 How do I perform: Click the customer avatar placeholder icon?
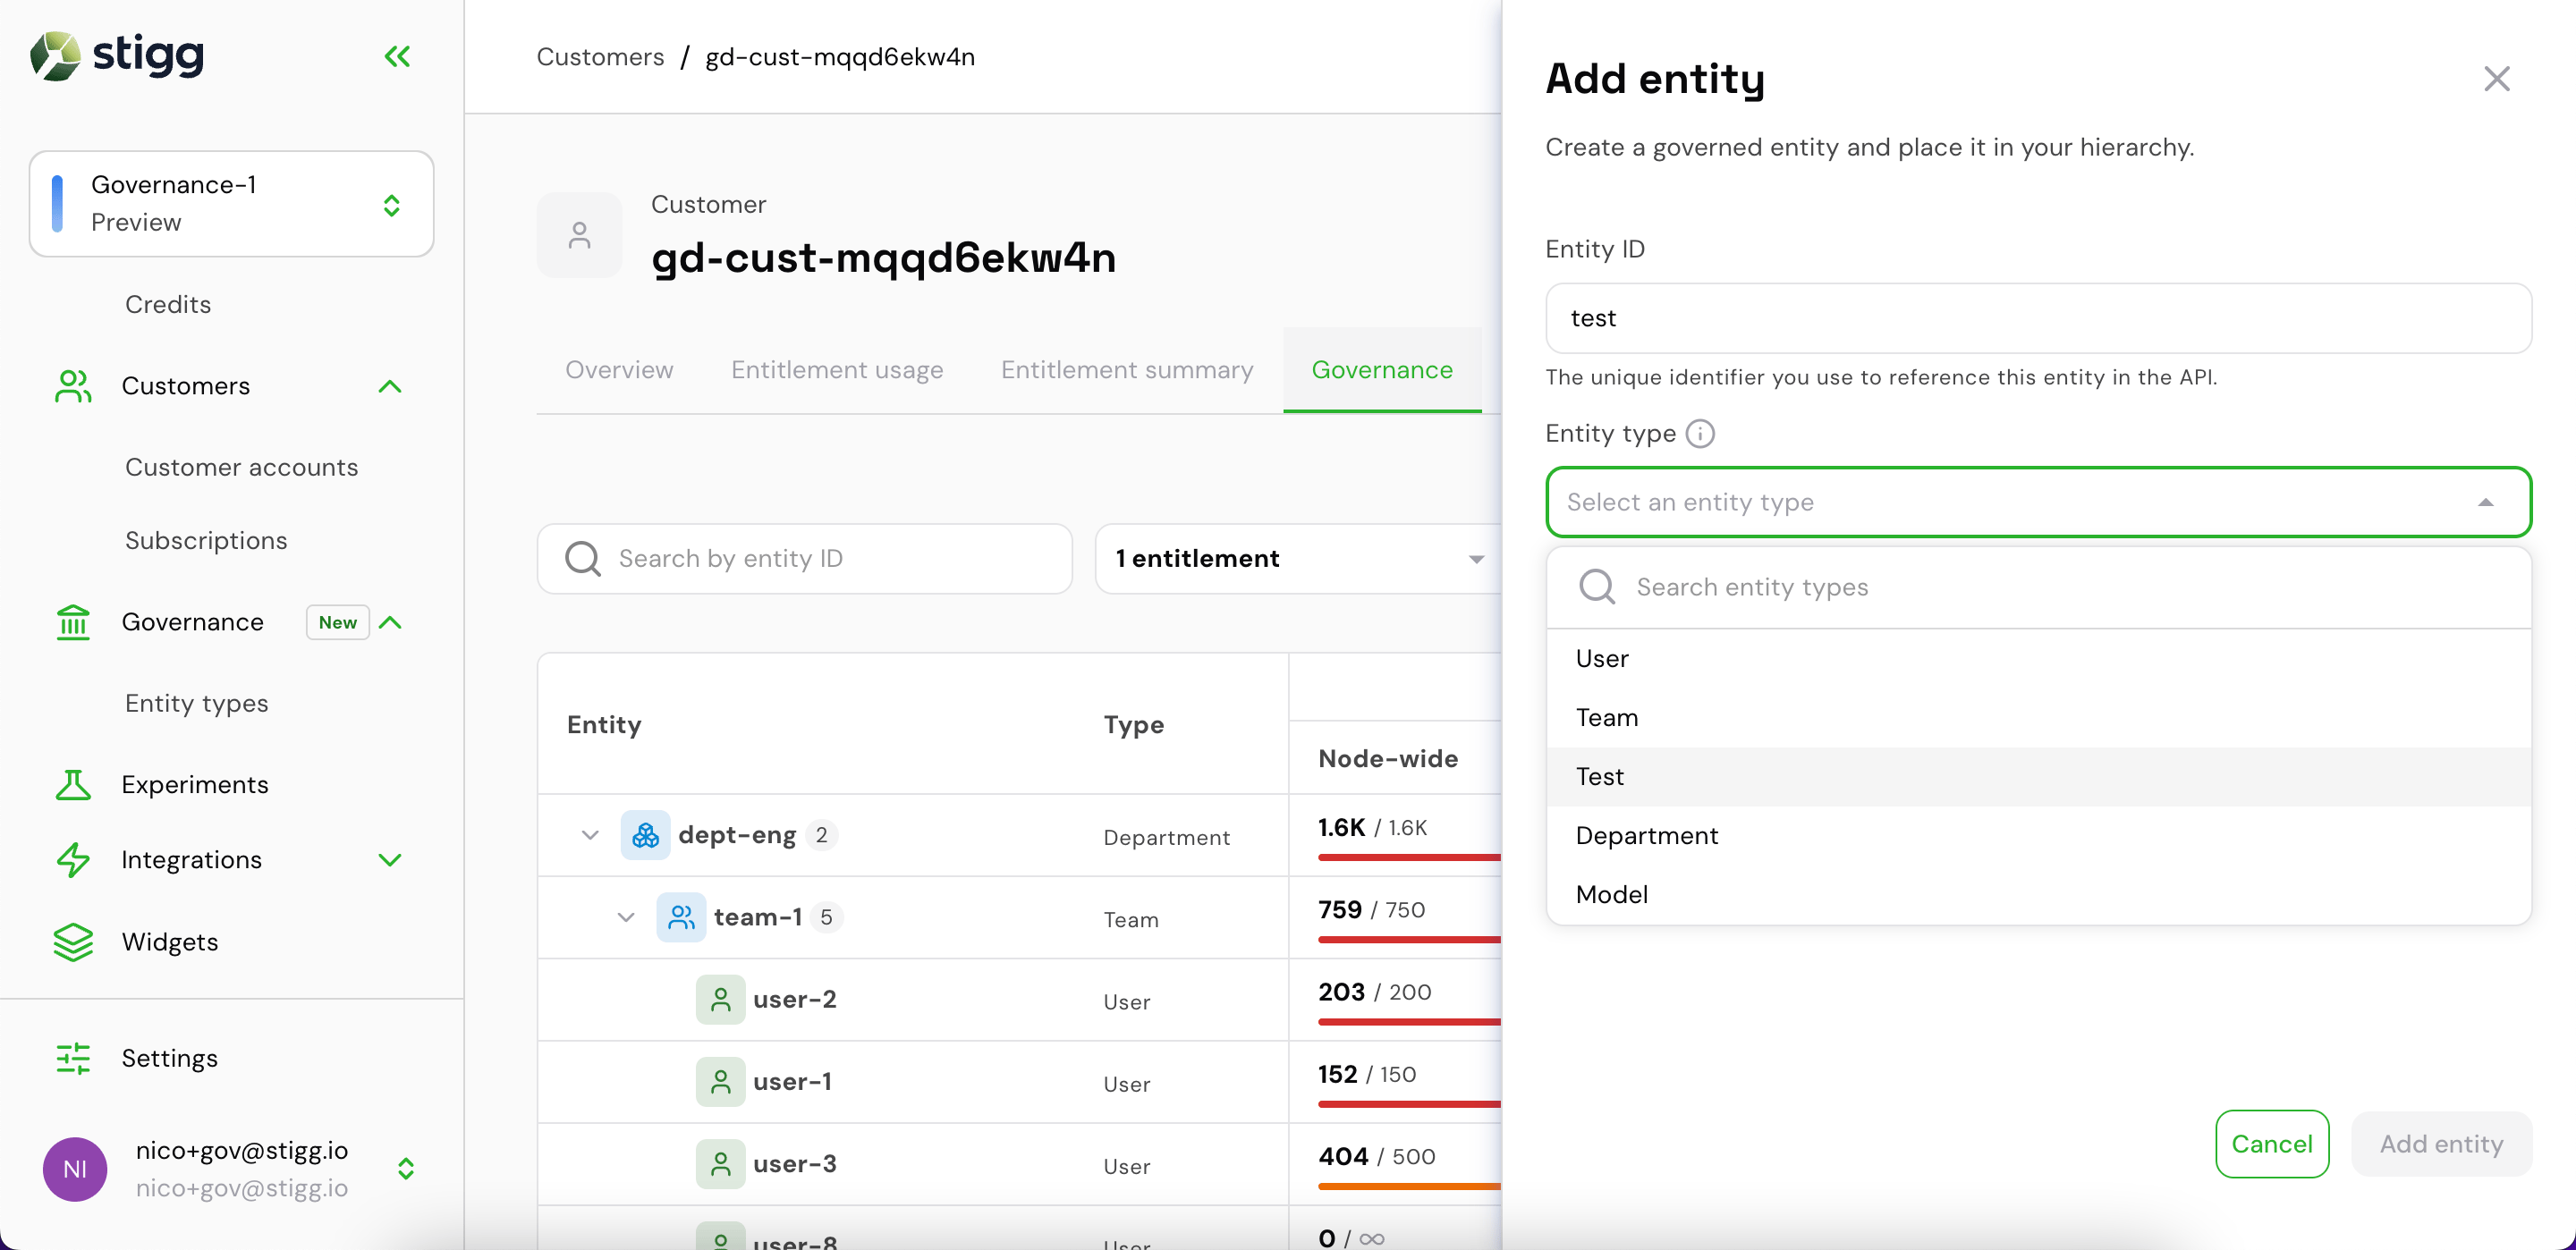pos(579,235)
